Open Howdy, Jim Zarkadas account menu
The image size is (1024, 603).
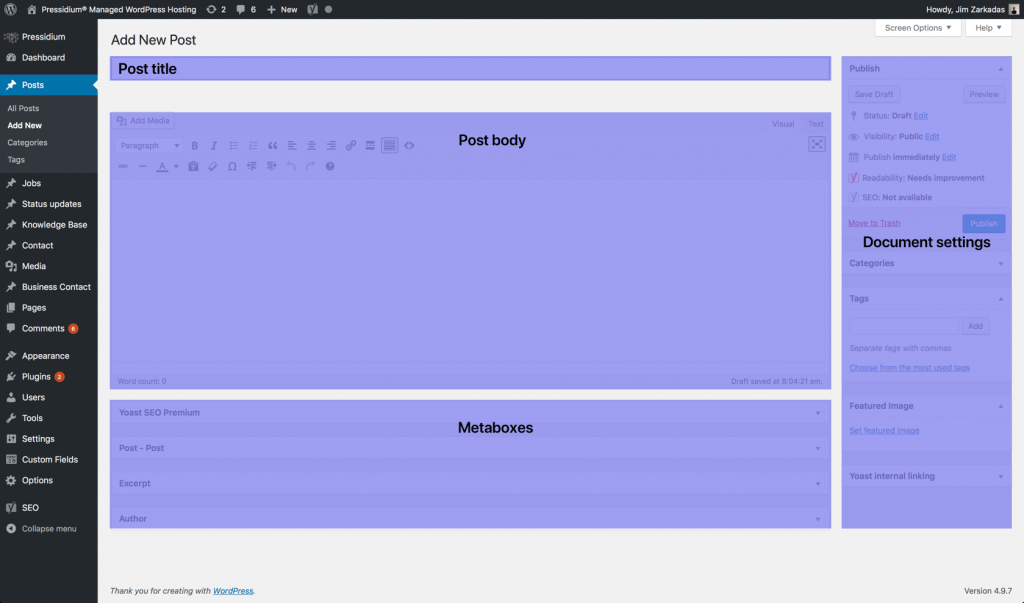coord(972,9)
